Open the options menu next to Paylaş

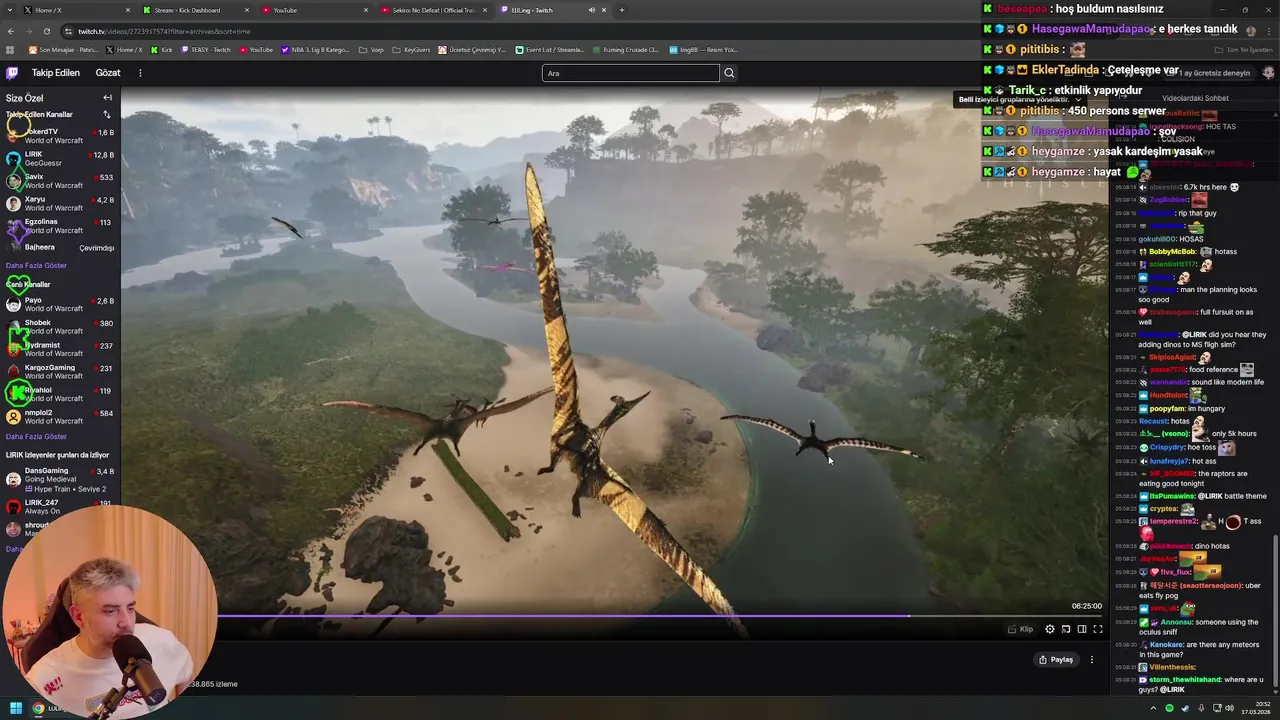tap(1092, 660)
